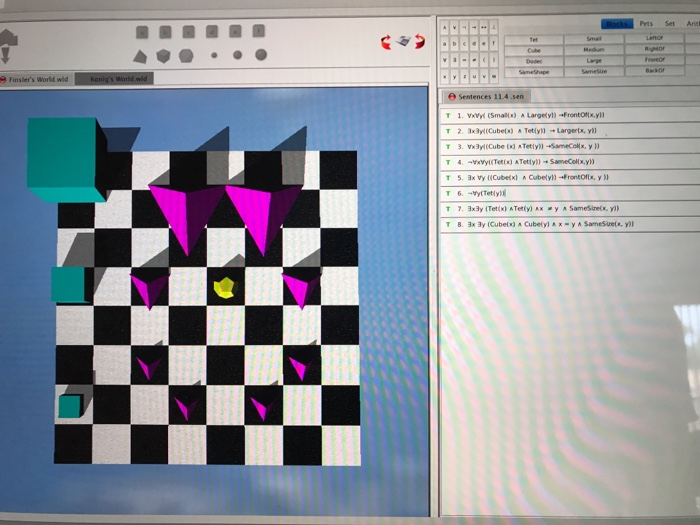Insert the Medium predicate
The width and height of the screenshot is (700, 525).
pos(594,50)
